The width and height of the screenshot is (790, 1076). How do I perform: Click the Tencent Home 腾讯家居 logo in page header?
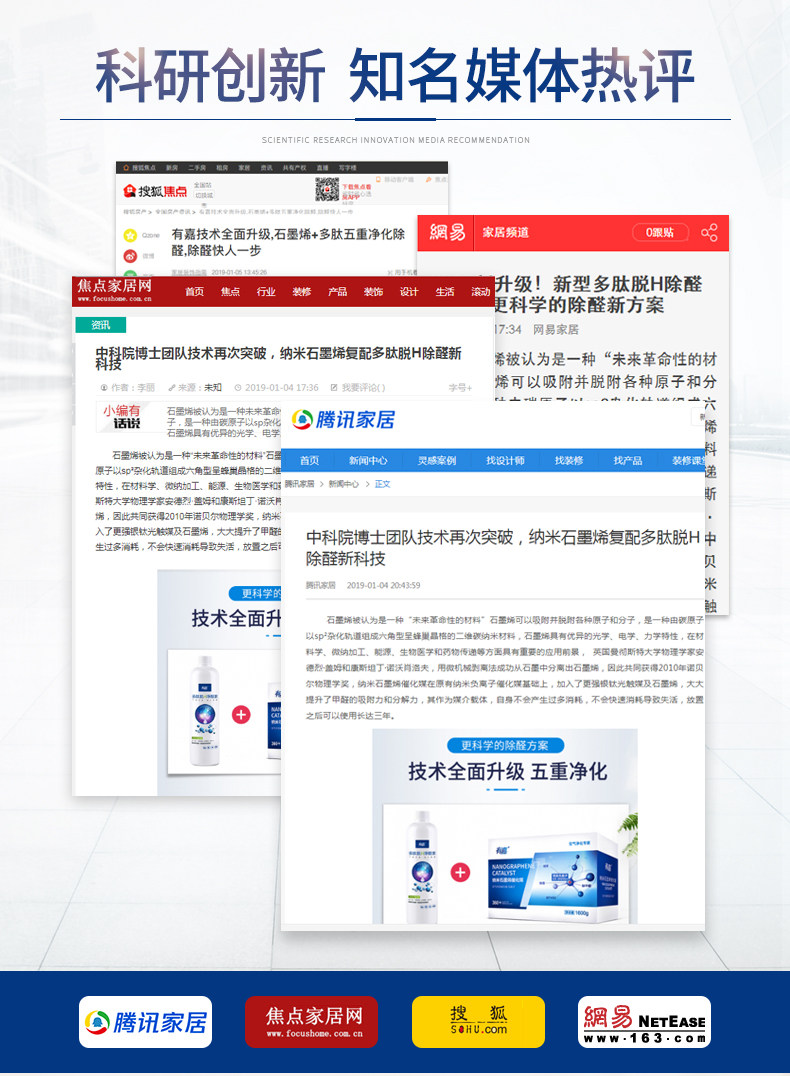click(343, 419)
